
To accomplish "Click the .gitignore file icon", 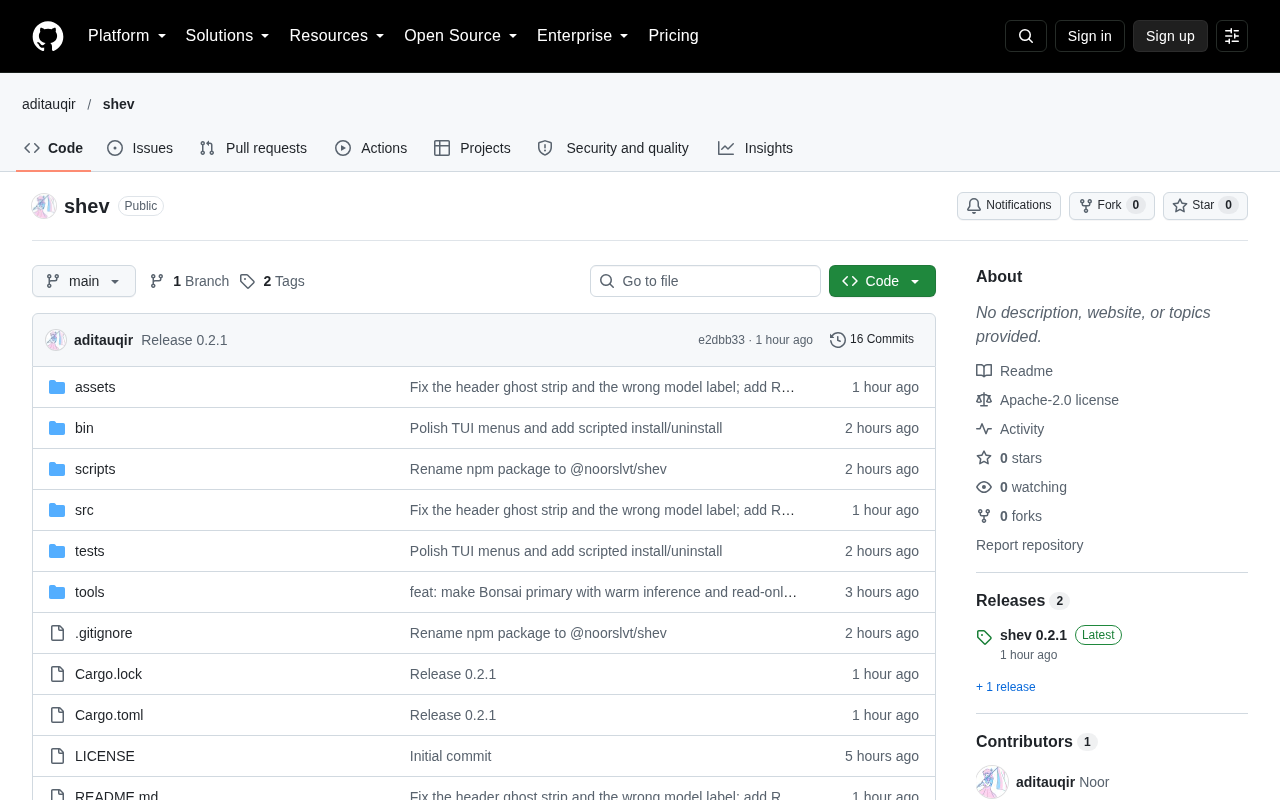I will point(57,633).
